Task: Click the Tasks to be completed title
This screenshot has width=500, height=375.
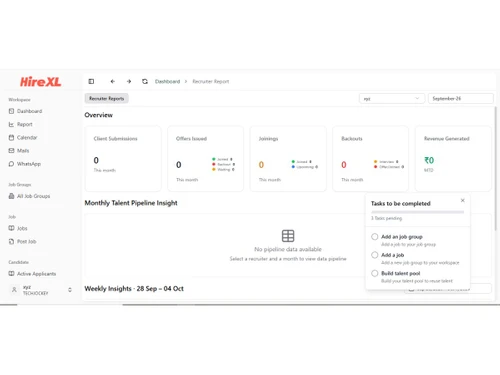Action: 401,203
